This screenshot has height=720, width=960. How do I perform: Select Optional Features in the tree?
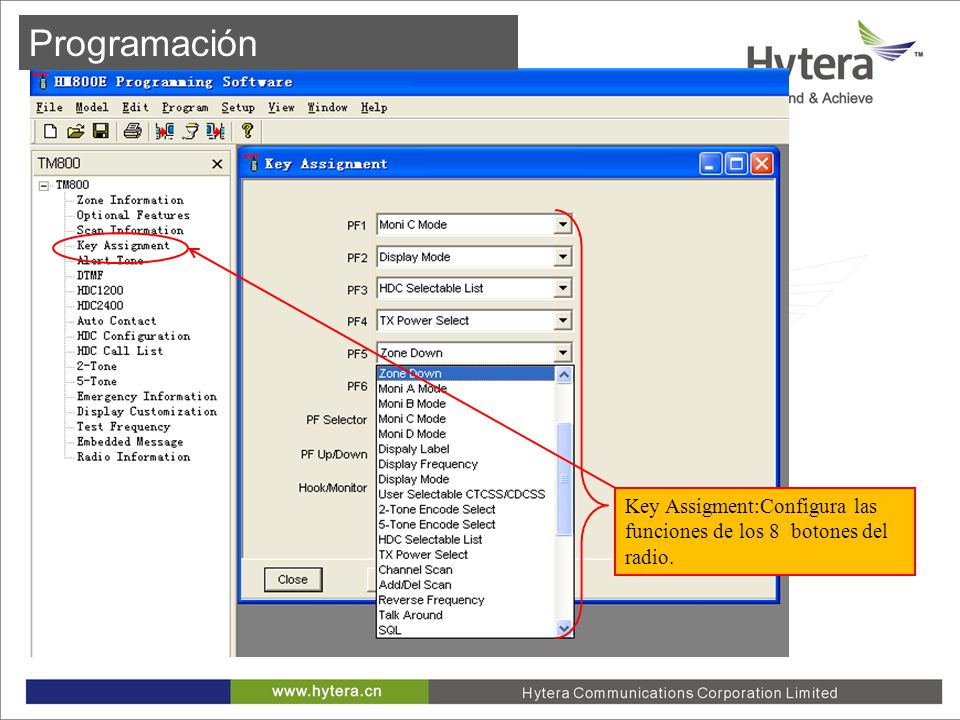[x=133, y=216]
